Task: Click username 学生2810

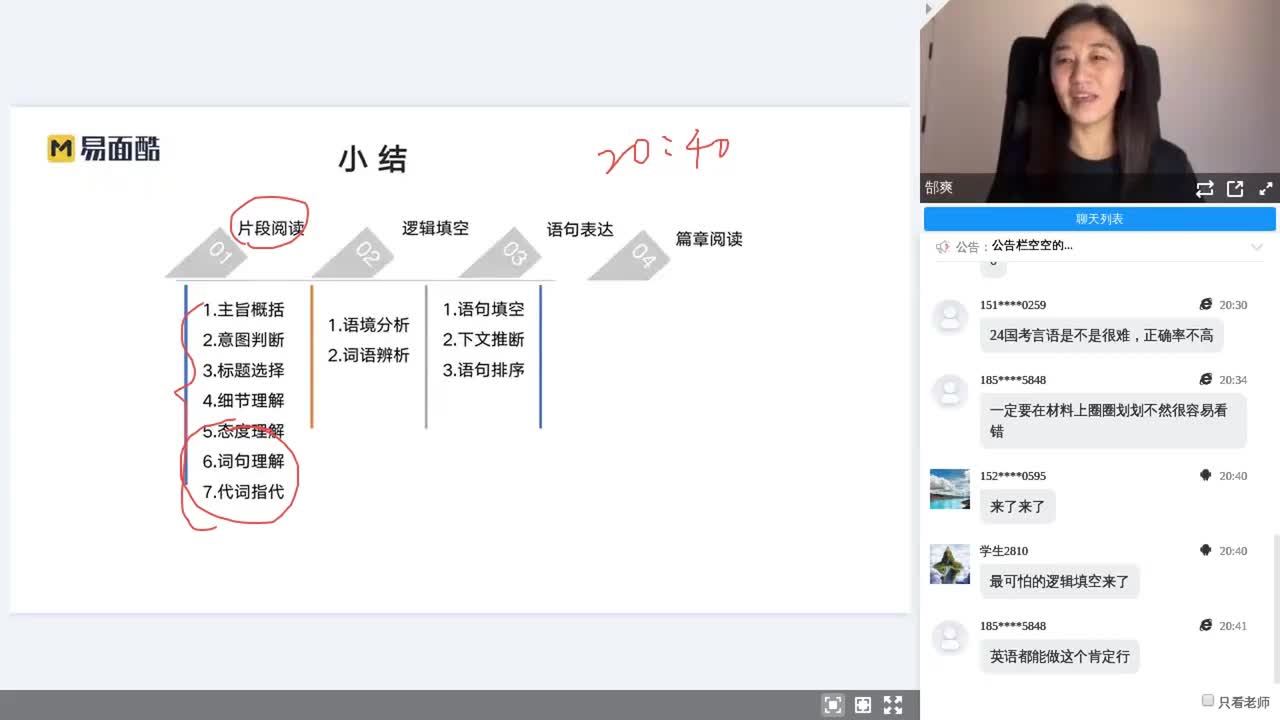Action: coord(1004,551)
